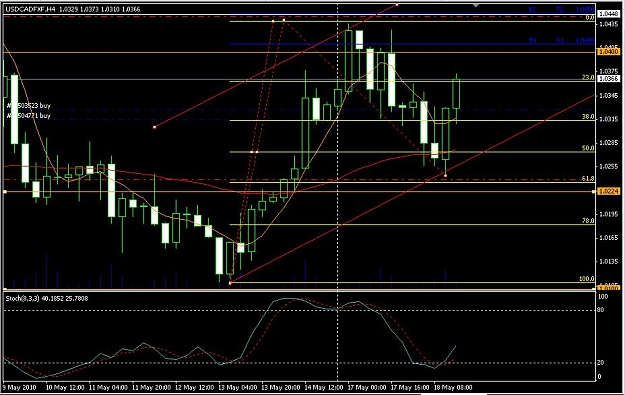Image resolution: width=625 pixels, height=395 pixels.
Task: Click the current price tag 1.0366
Action: pos(608,79)
